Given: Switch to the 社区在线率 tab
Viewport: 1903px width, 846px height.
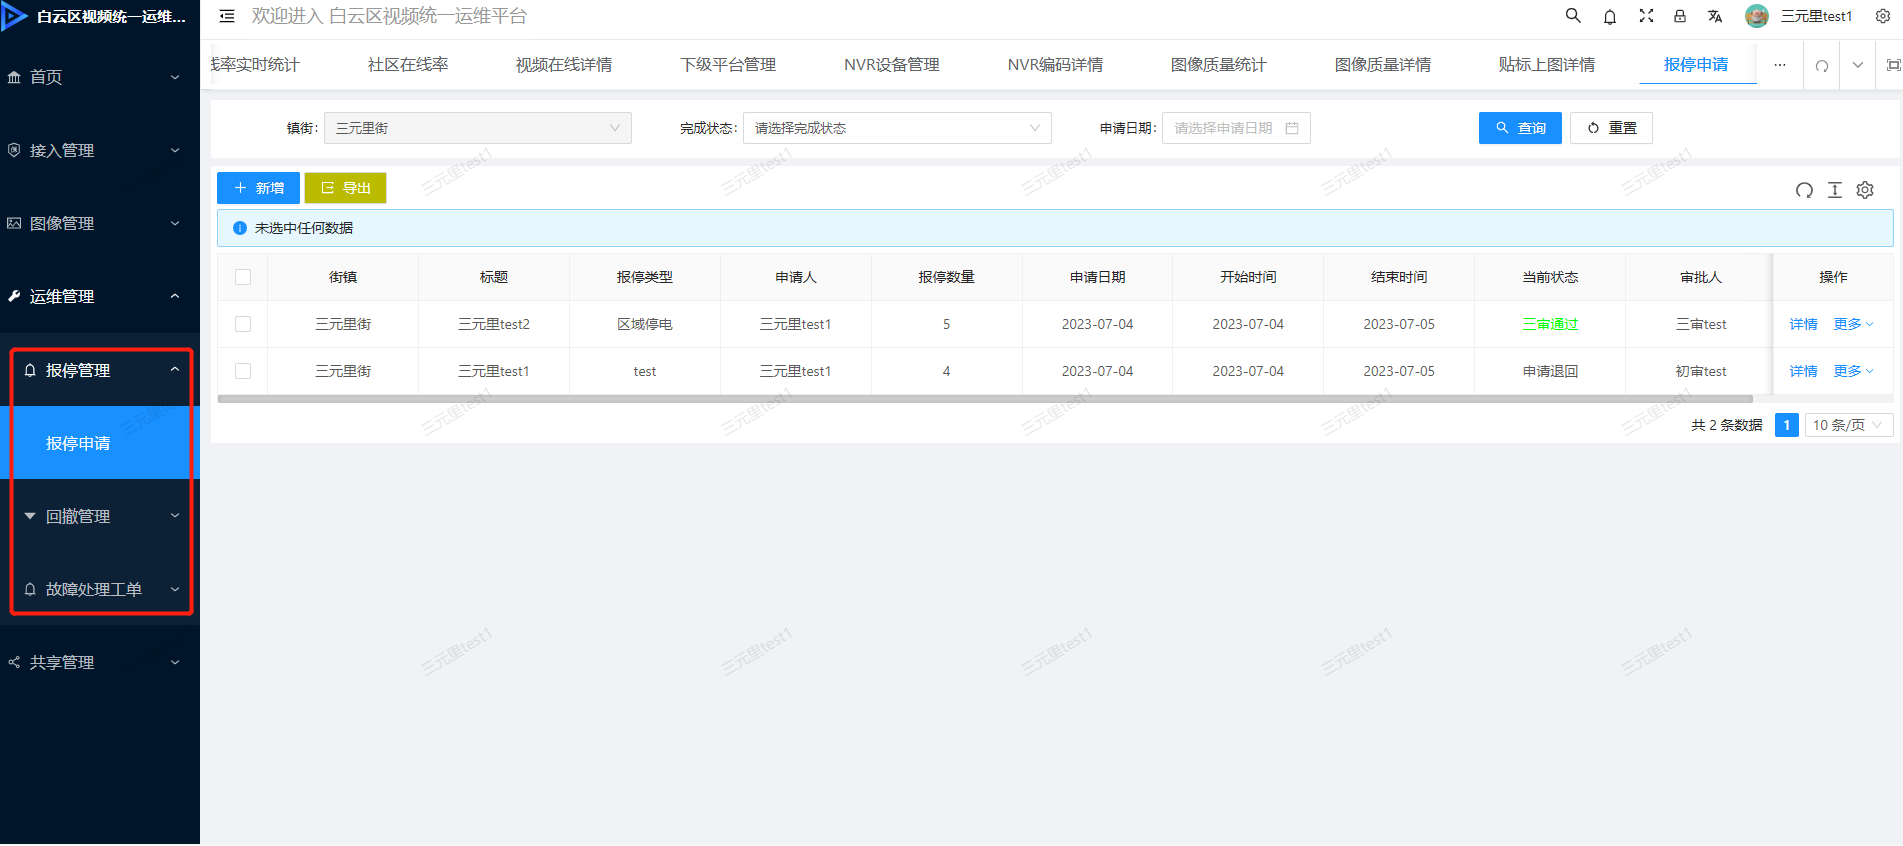Looking at the screenshot, I should coord(408,65).
